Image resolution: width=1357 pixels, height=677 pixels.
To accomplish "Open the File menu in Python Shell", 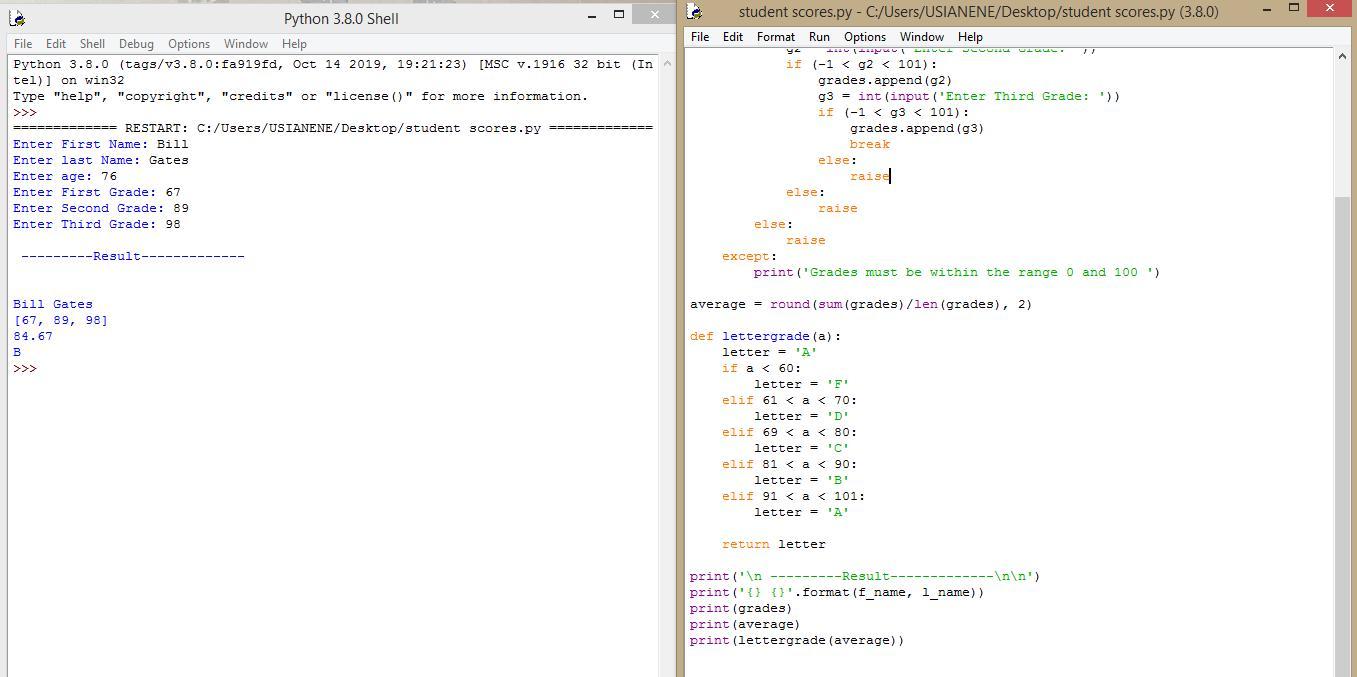I will (x=23, y=44).
